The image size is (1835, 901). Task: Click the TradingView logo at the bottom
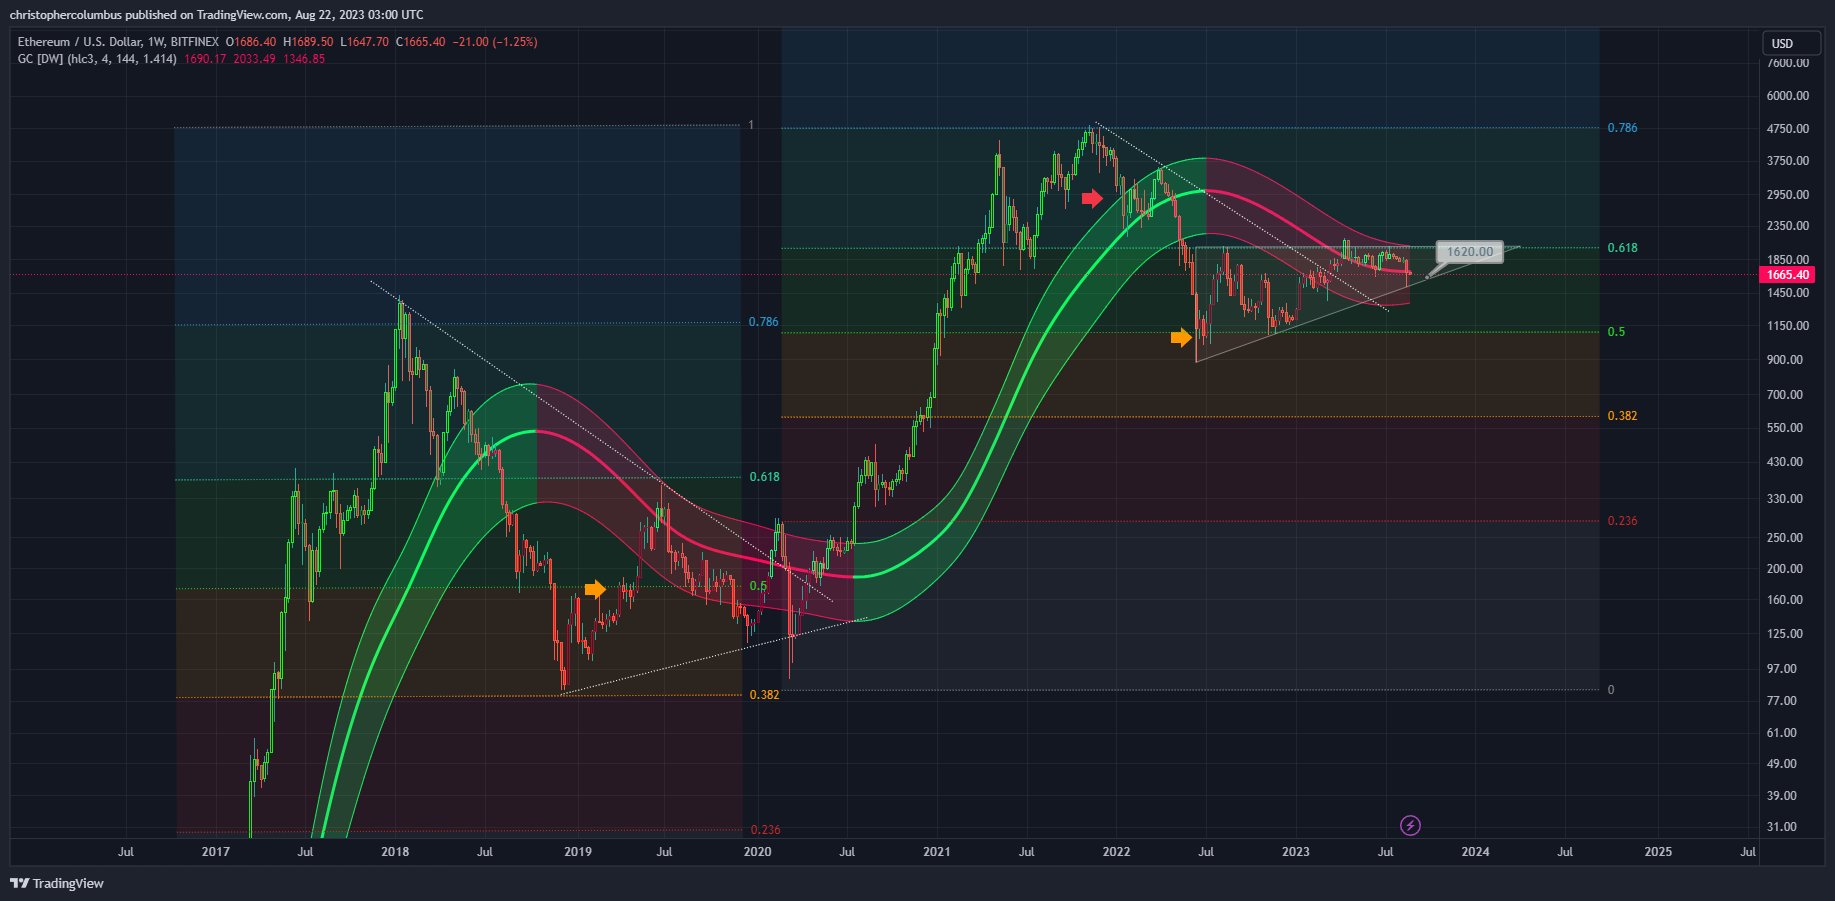57,883
